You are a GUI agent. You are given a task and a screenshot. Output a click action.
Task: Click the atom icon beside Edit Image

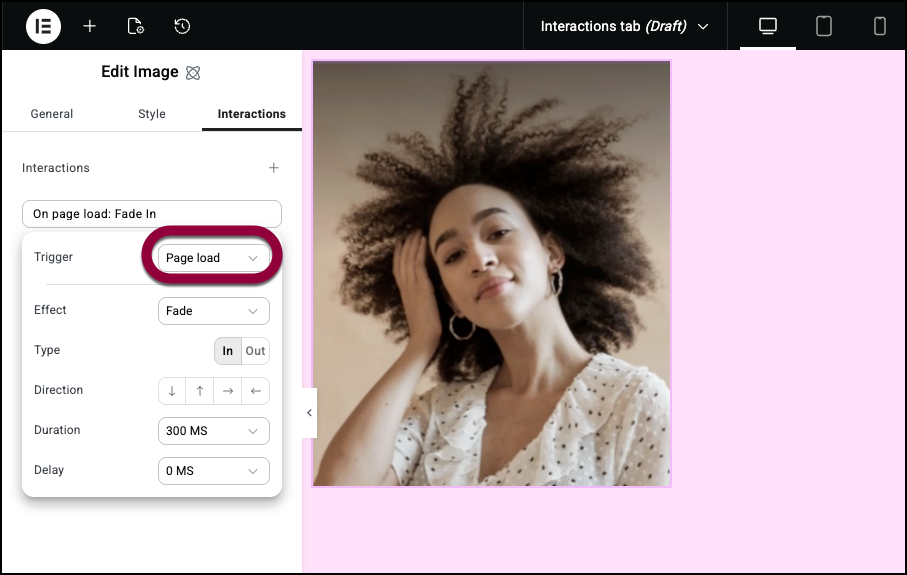click(194, 73)
